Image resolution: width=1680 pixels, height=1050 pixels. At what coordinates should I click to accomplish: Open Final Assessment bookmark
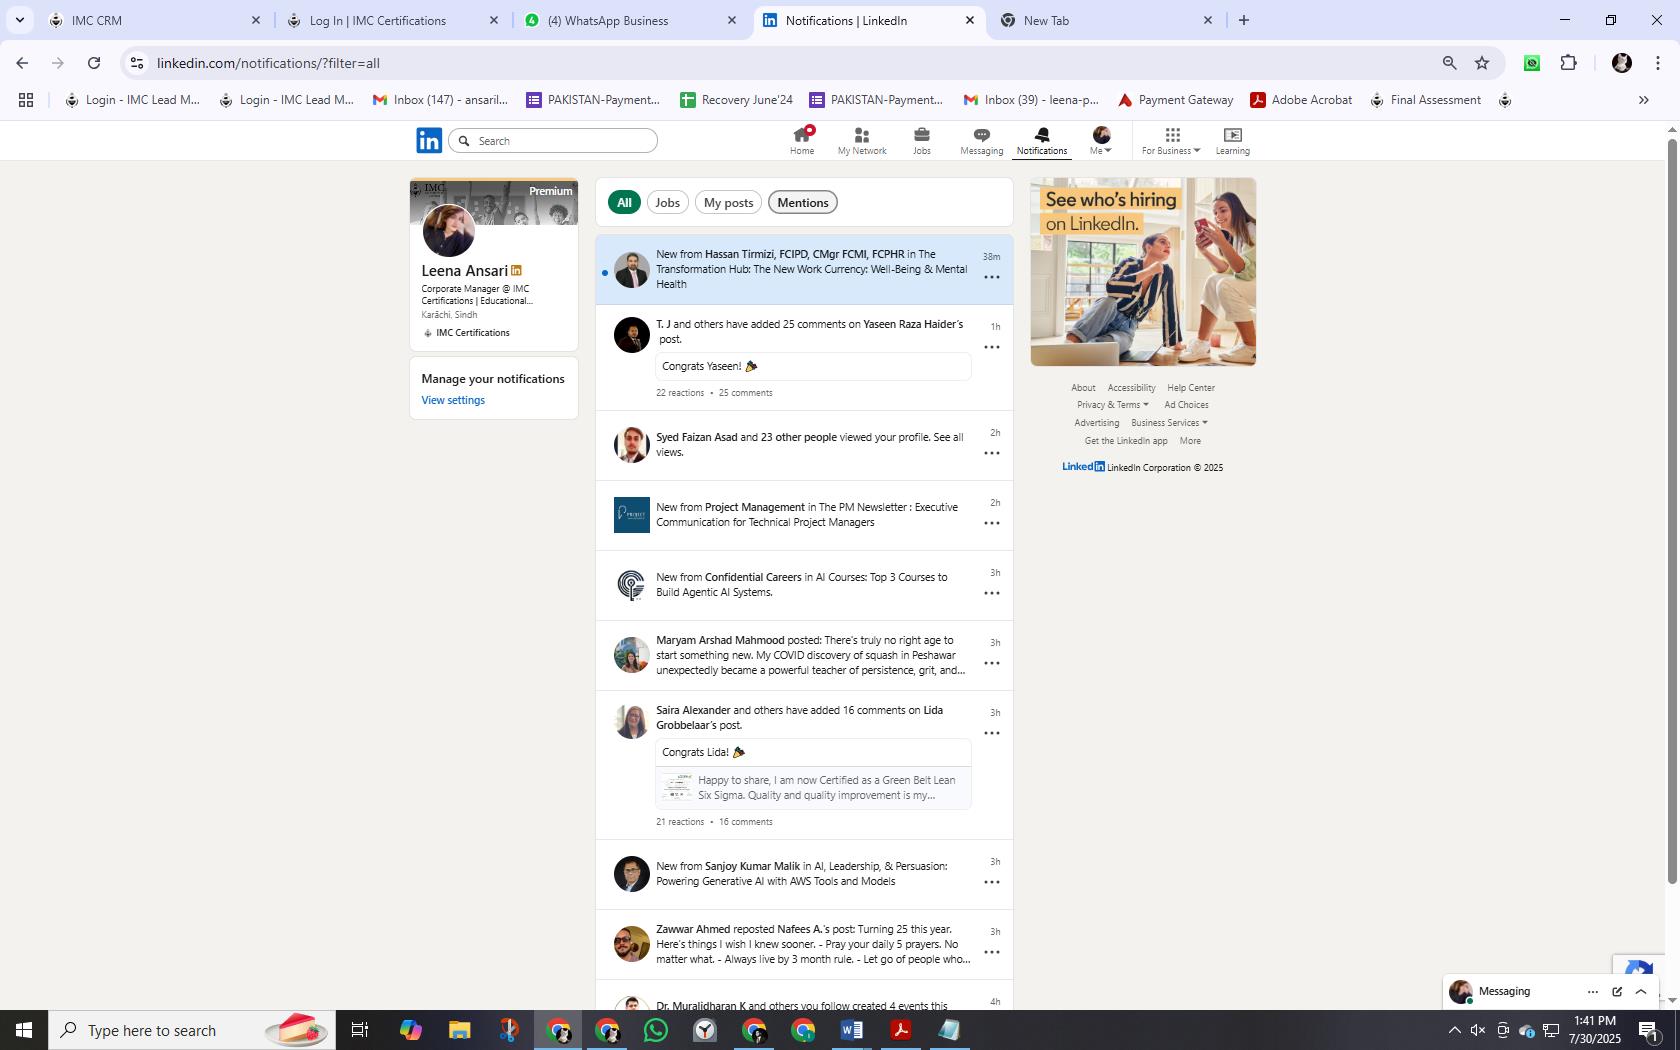(1425, 100)
